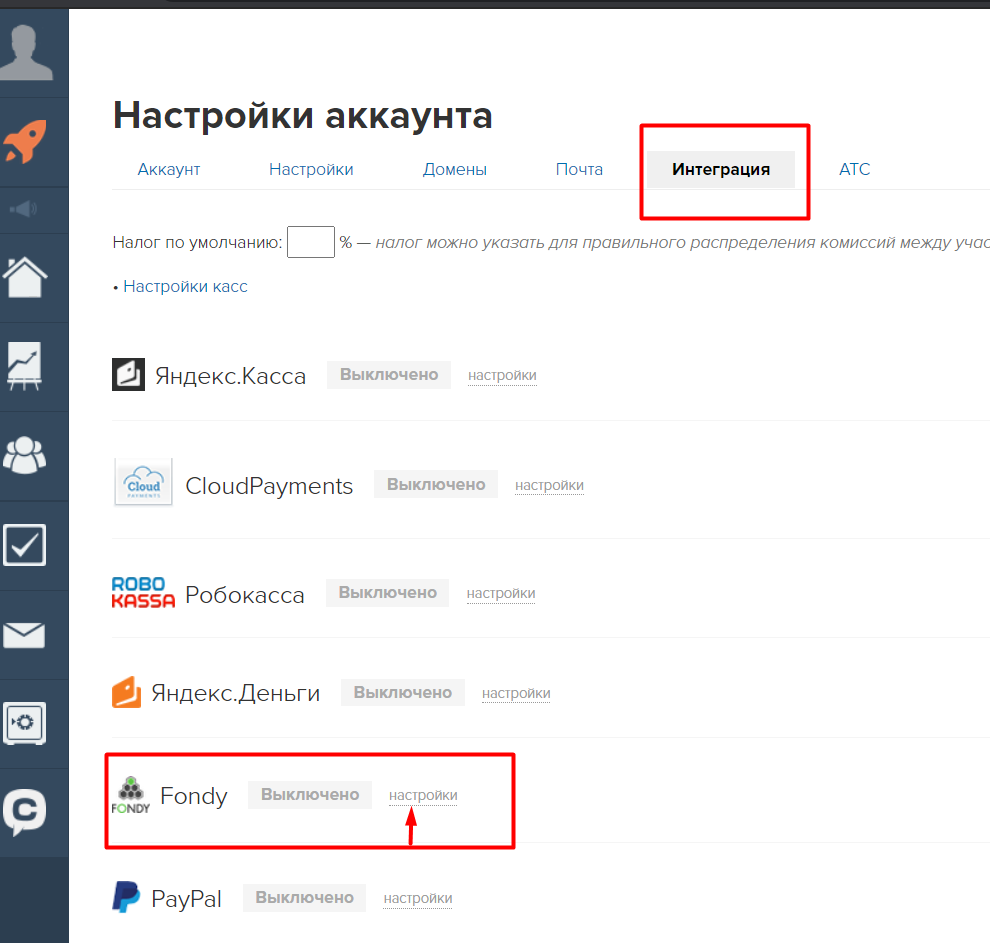Switch to the Домены tab
Screen dimensions: 990x943
[455, 169]
